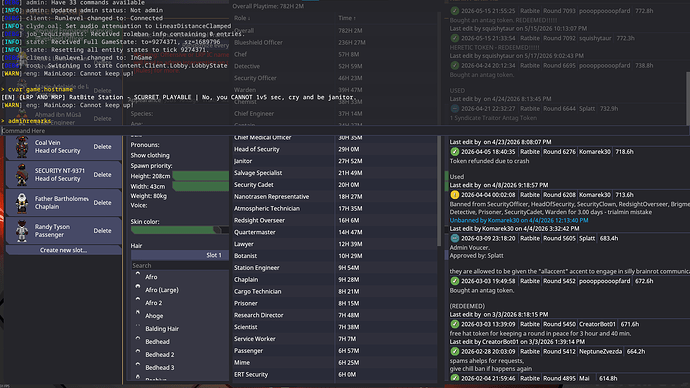Viewport: 690px width, 388px height.
Task: Click green check icon on 2026-03-03 13:39:09 note
Action: 455,324
